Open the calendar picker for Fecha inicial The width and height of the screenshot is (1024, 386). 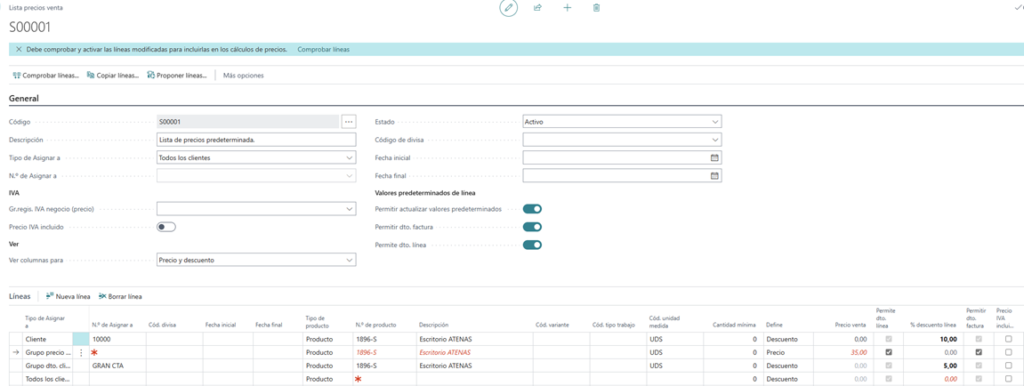[x=714, y=157]
